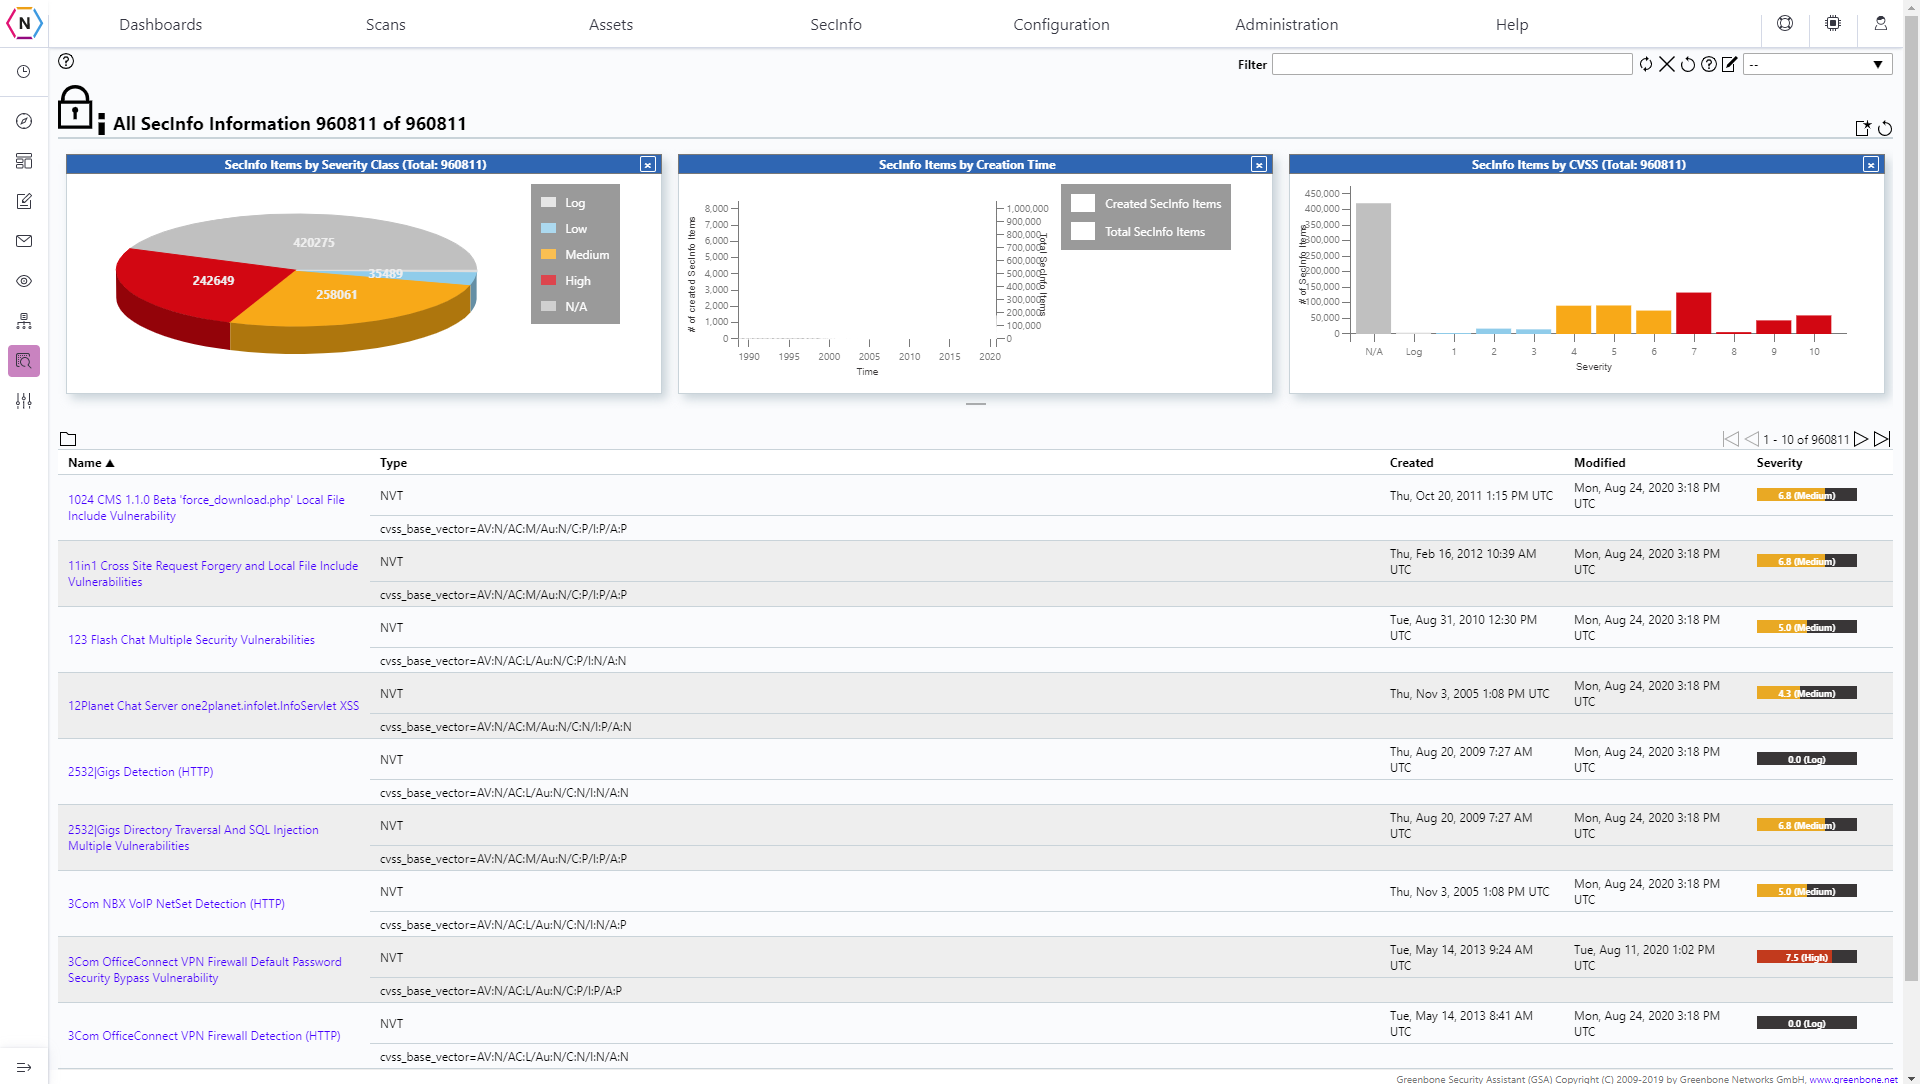
Task: Open 2532|Gigs Detection (HTTP) link
Action: coord(140,772)
